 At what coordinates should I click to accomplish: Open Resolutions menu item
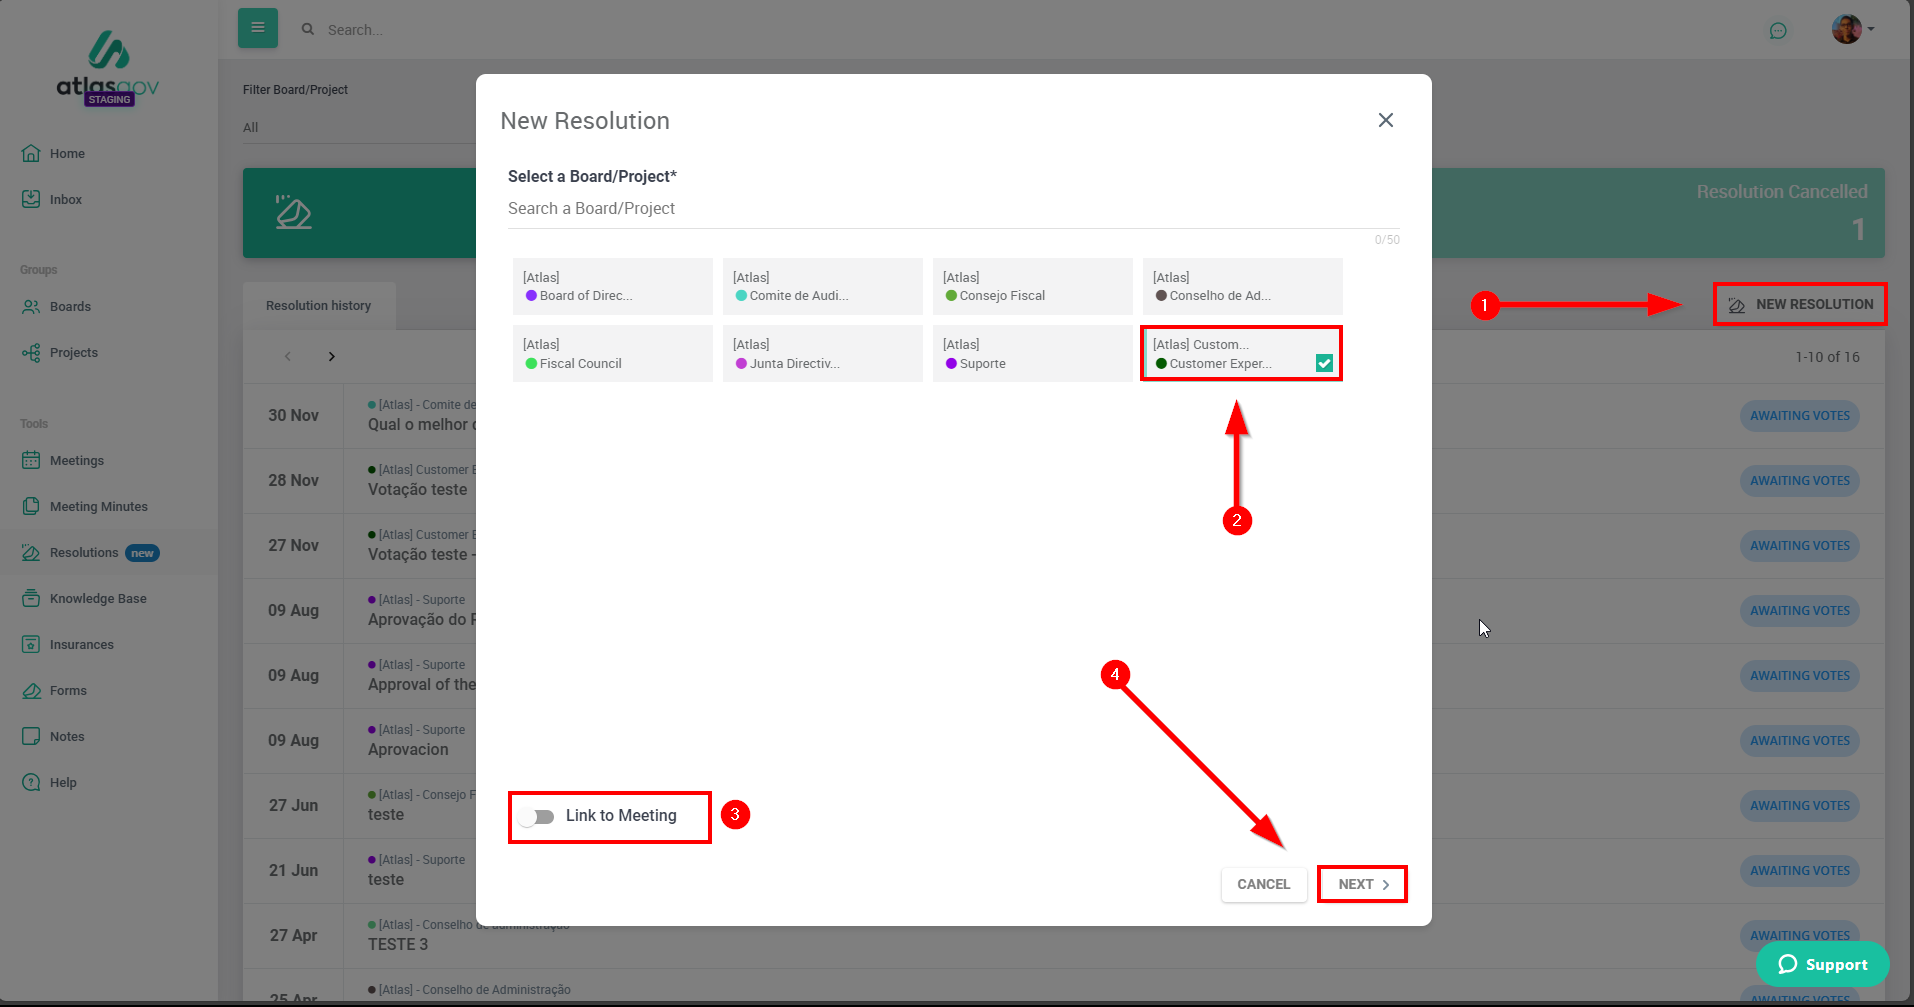click(84, 553)
